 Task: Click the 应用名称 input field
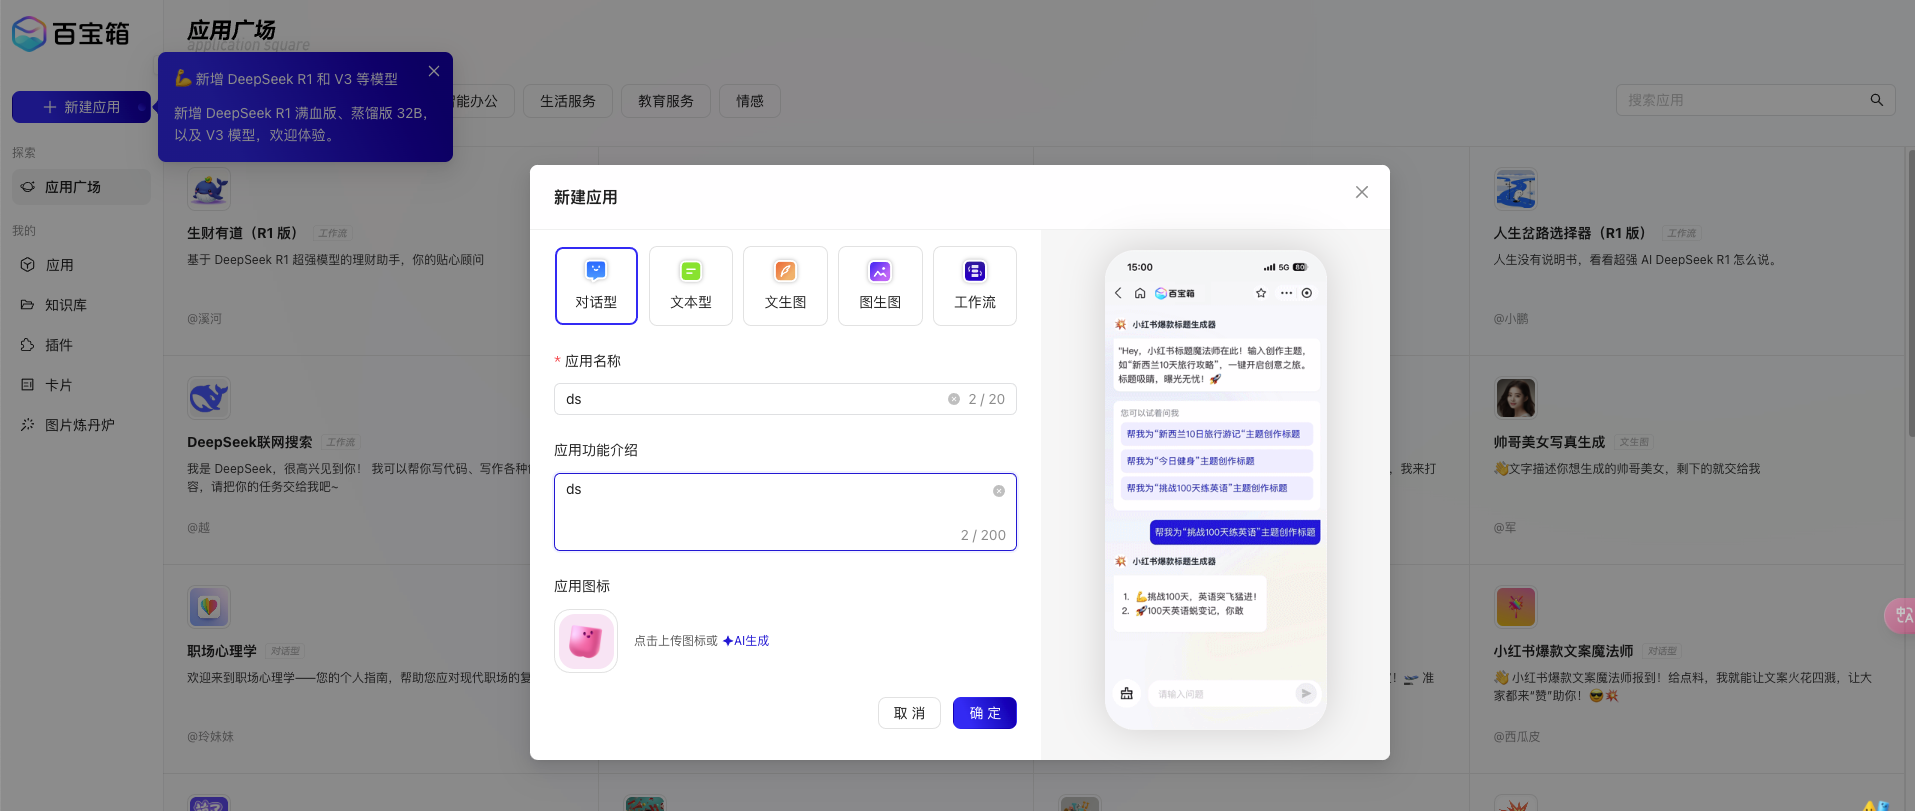(785, 399)
